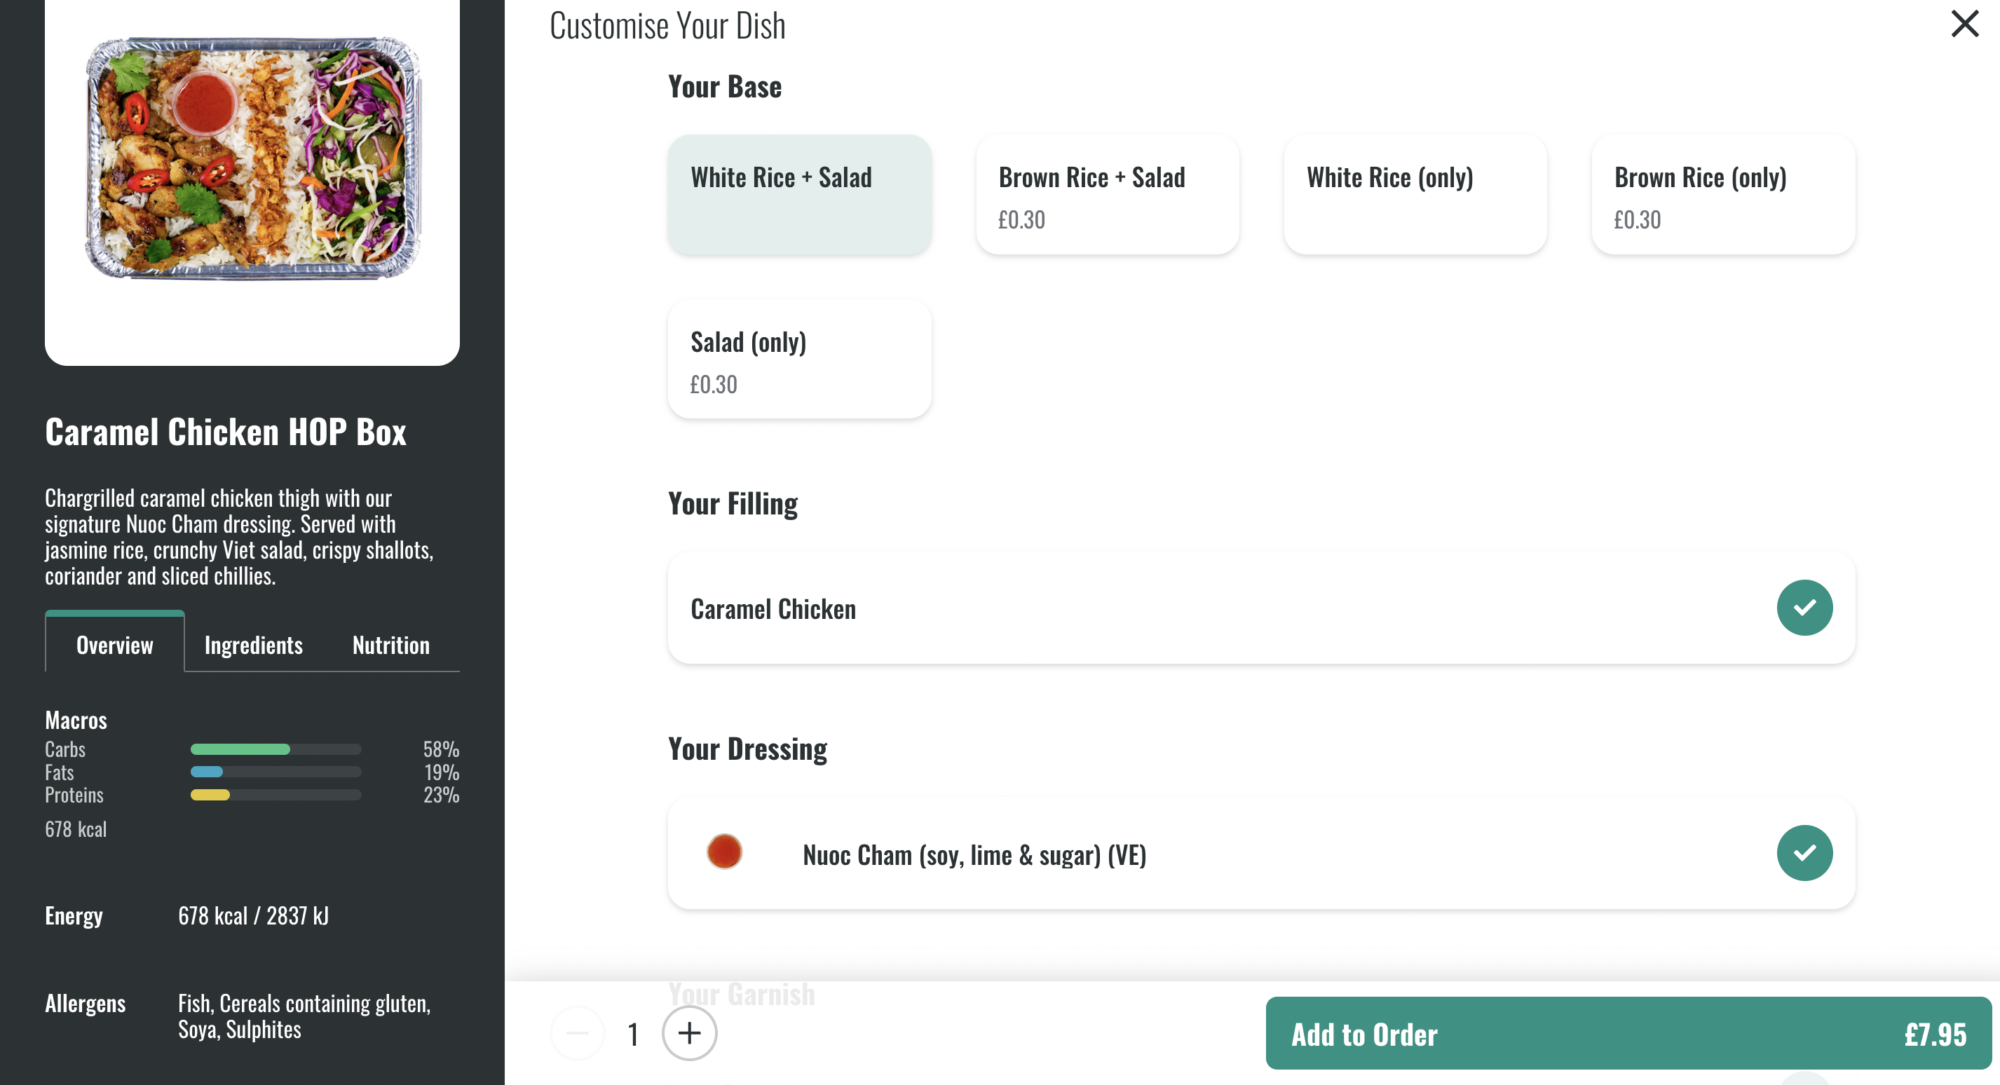The height and width of the screenshot is (1085, 2000).
Task: Pick the White Rice (only) option
Action: (x=1415, y=195)
